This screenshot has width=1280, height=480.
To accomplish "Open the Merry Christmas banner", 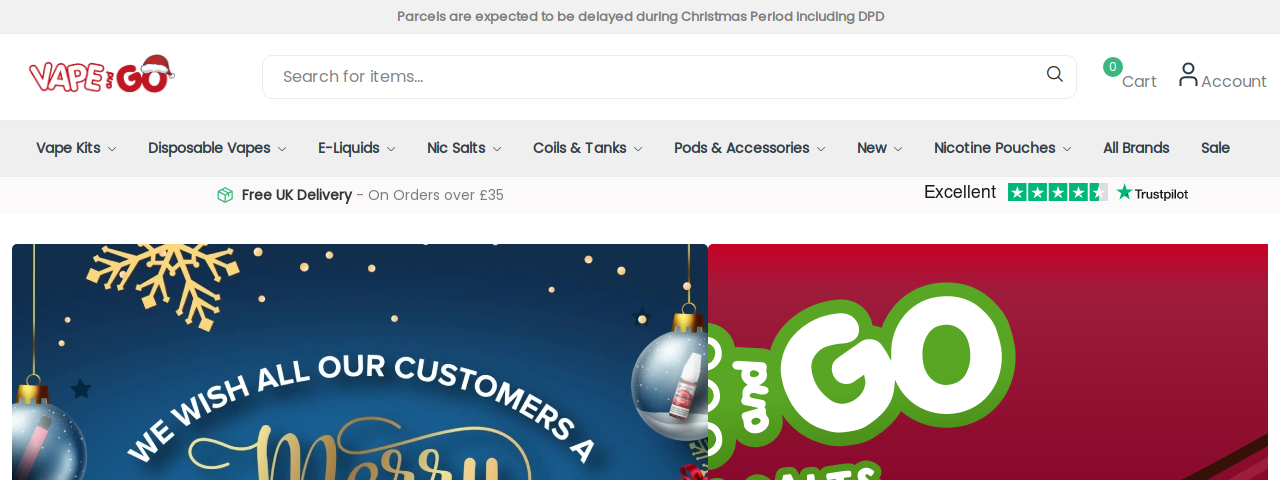I will [x=360, y=362].
